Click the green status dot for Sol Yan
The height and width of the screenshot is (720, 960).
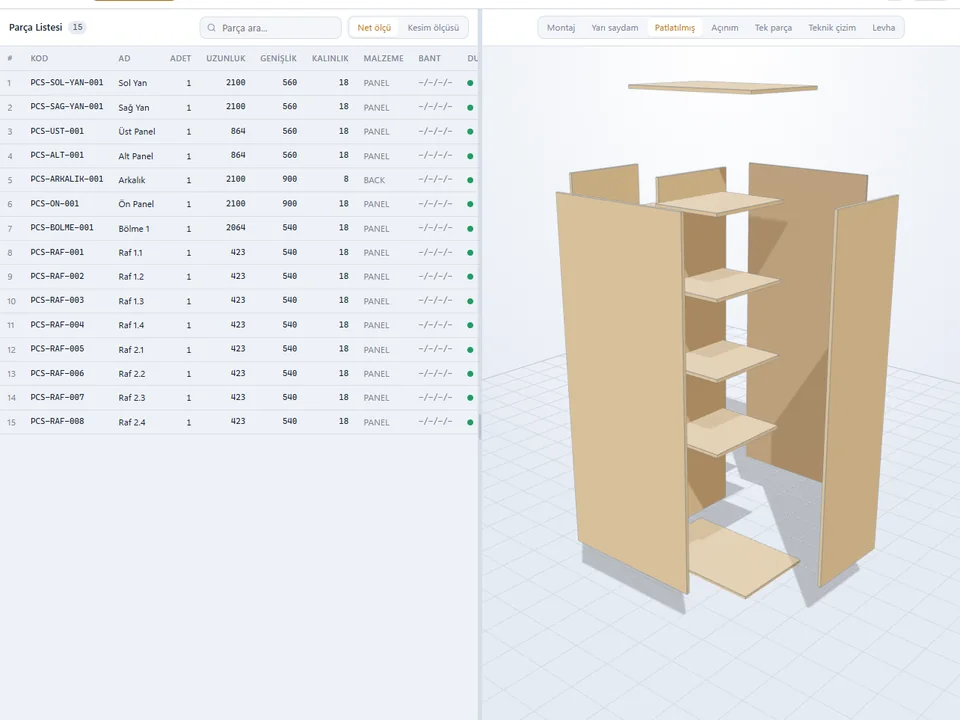click(470, 83)
